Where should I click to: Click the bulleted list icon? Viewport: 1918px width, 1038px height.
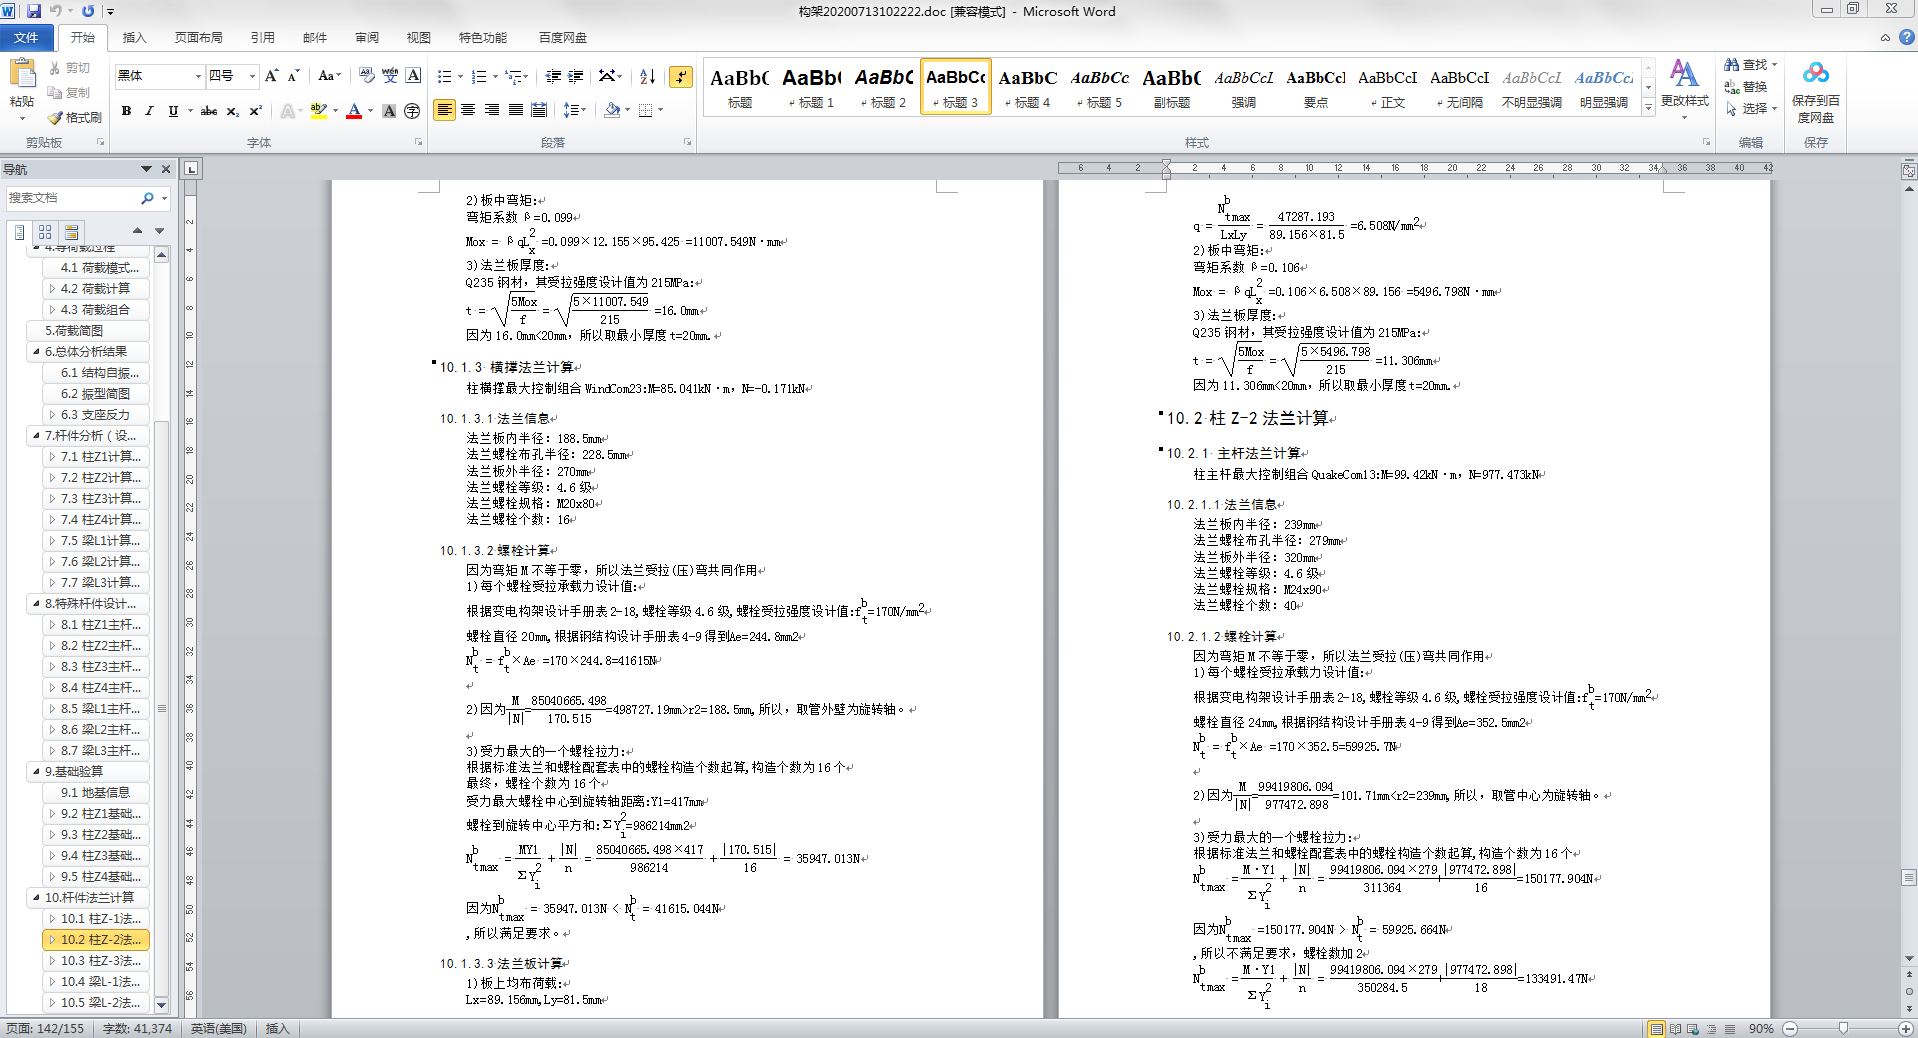click(445, 77)
